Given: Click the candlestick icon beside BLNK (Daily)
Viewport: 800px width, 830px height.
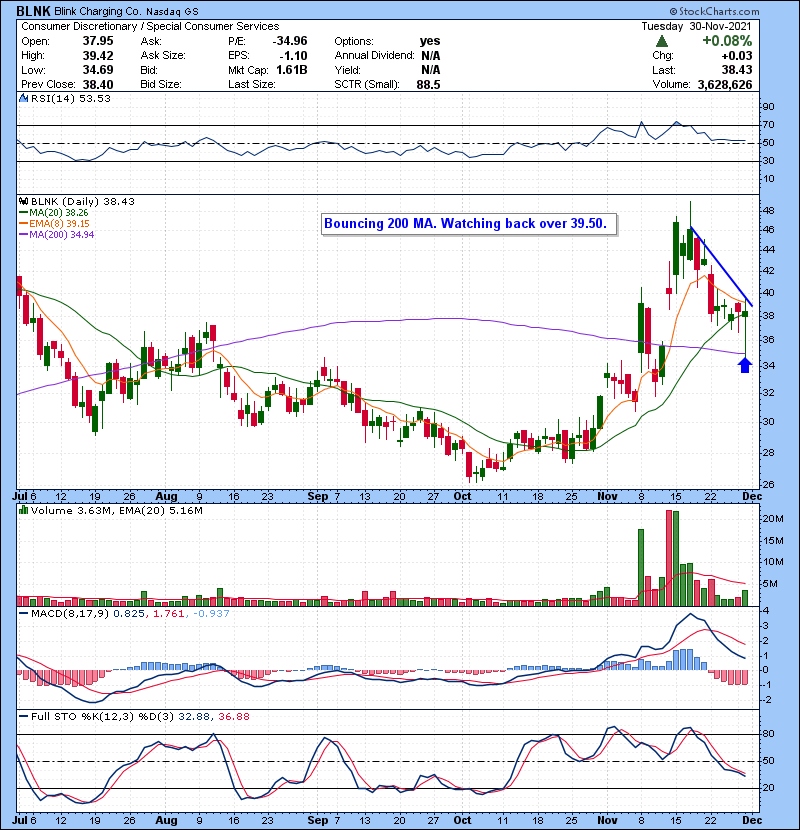Looking at the screenshot, I should [23, 202].
